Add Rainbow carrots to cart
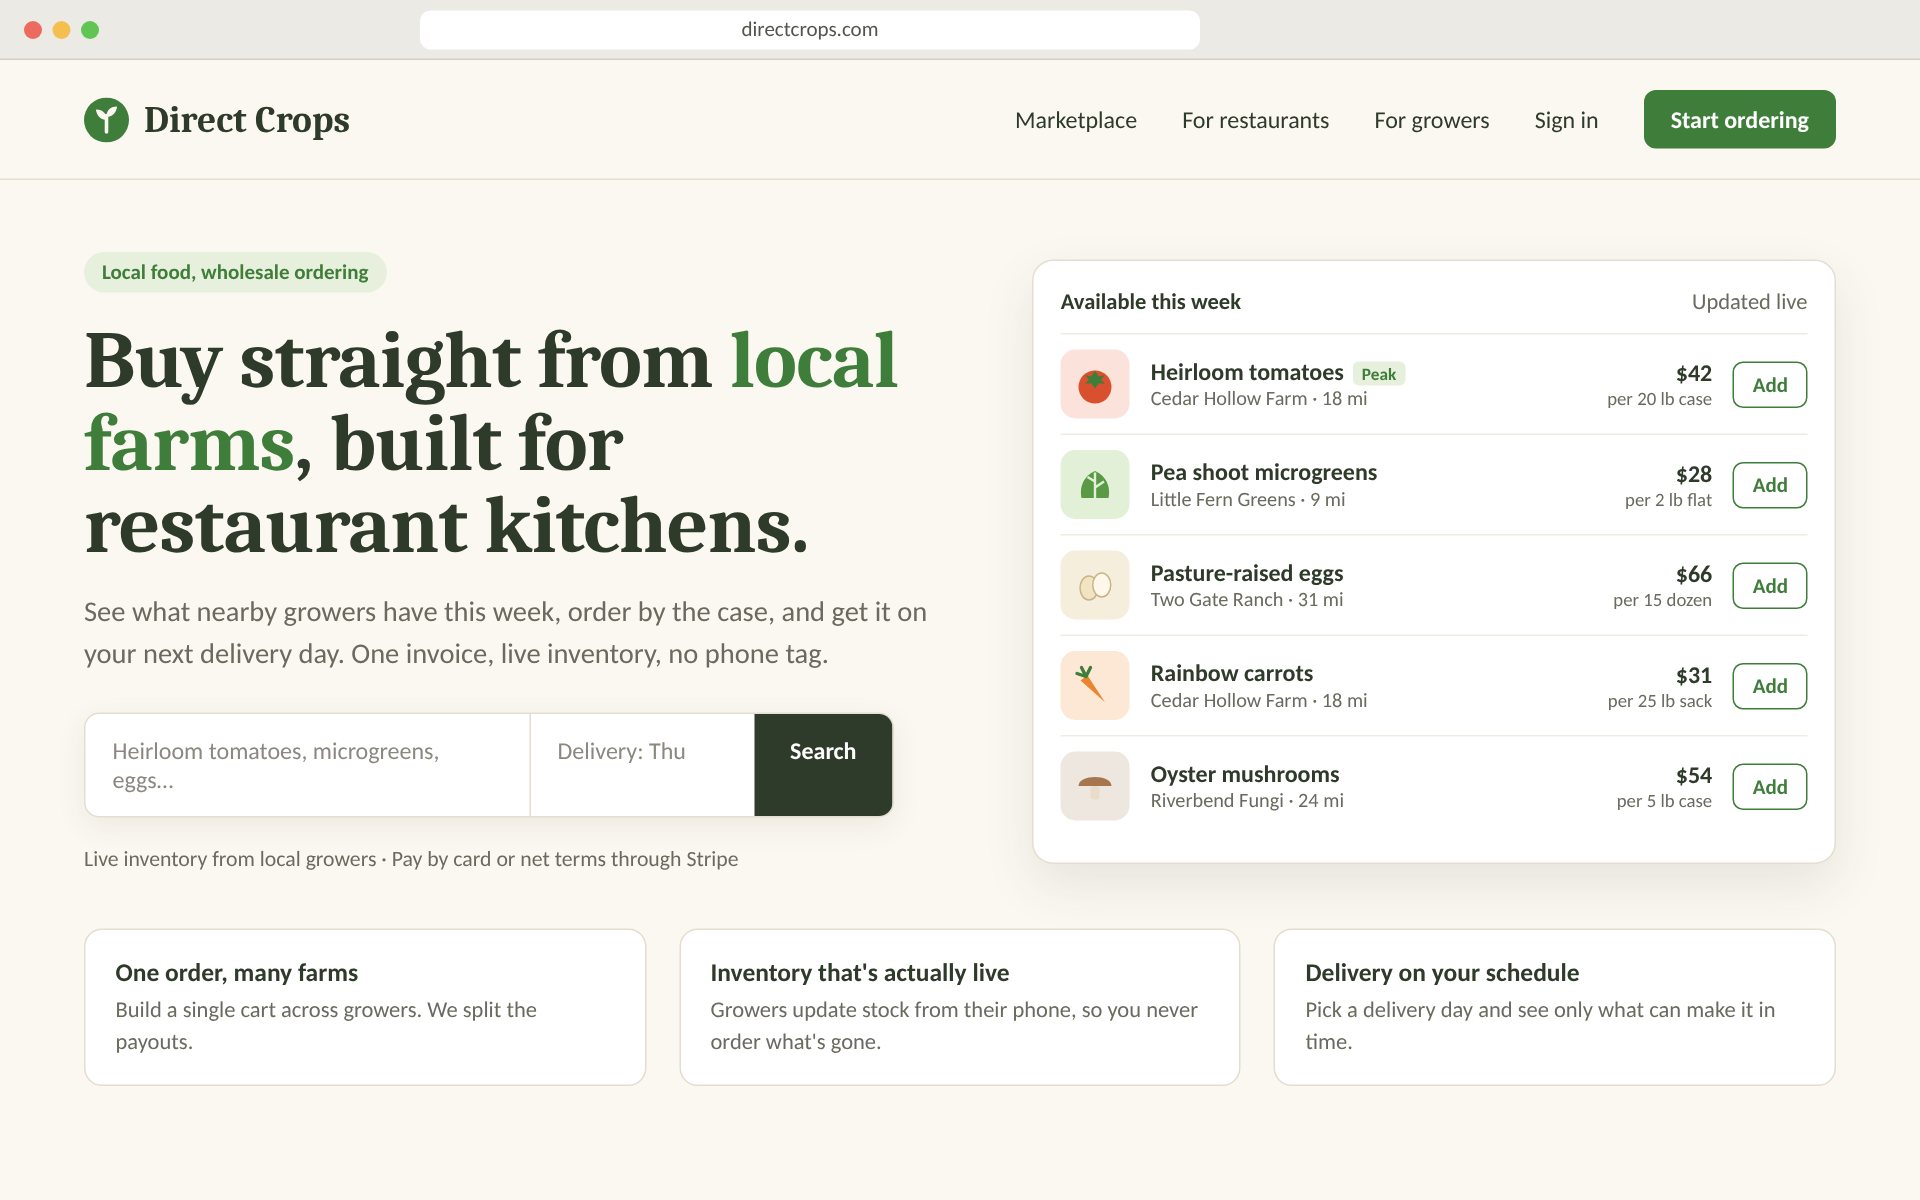 coord(1769,686)
